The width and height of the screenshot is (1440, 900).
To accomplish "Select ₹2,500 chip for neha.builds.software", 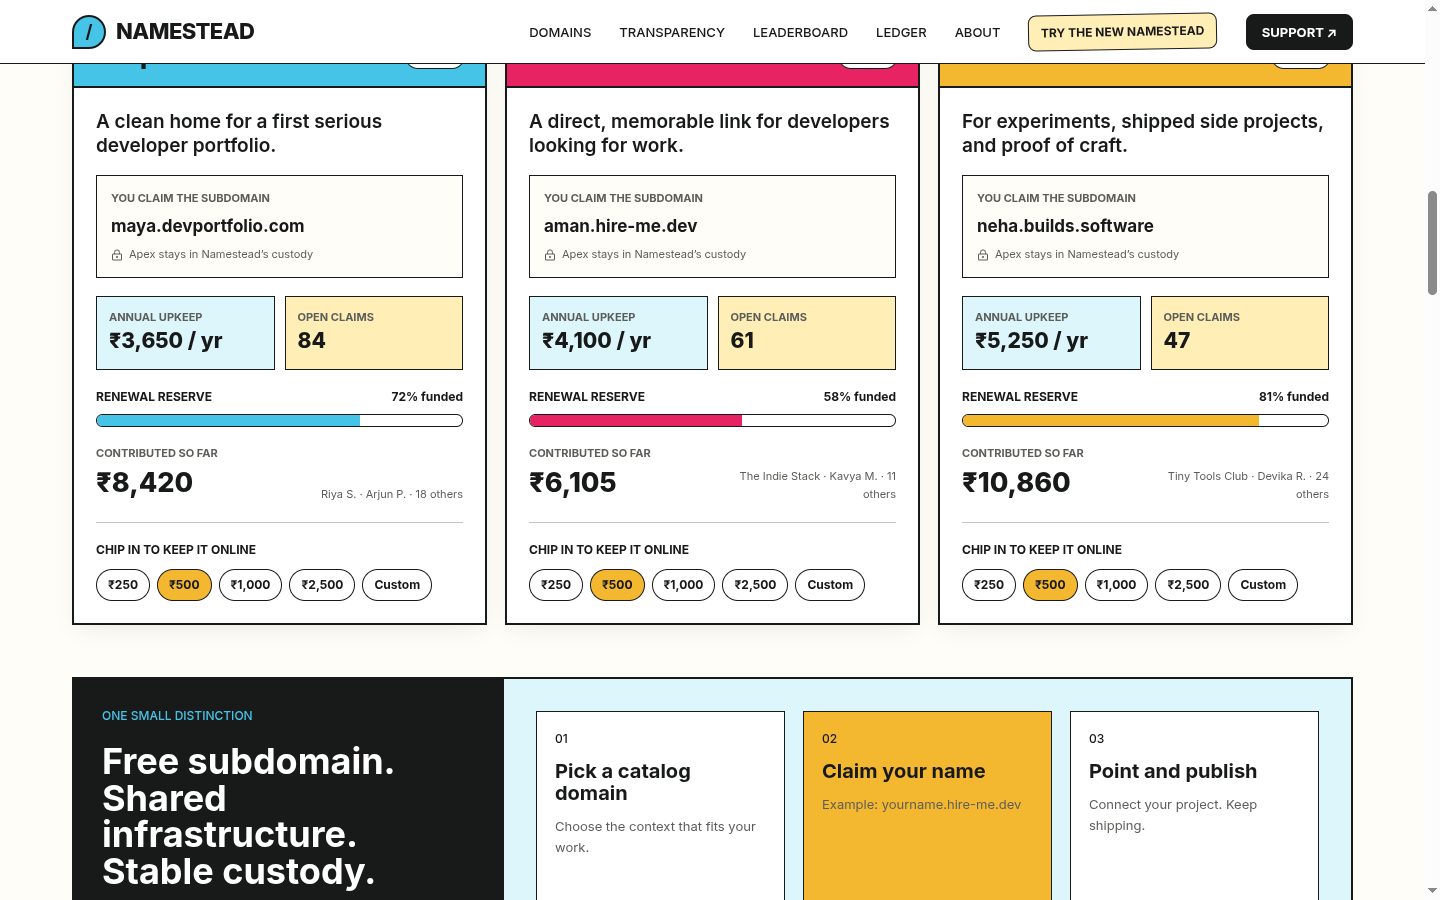I will pyautogui.click(x=1188, y=585).
